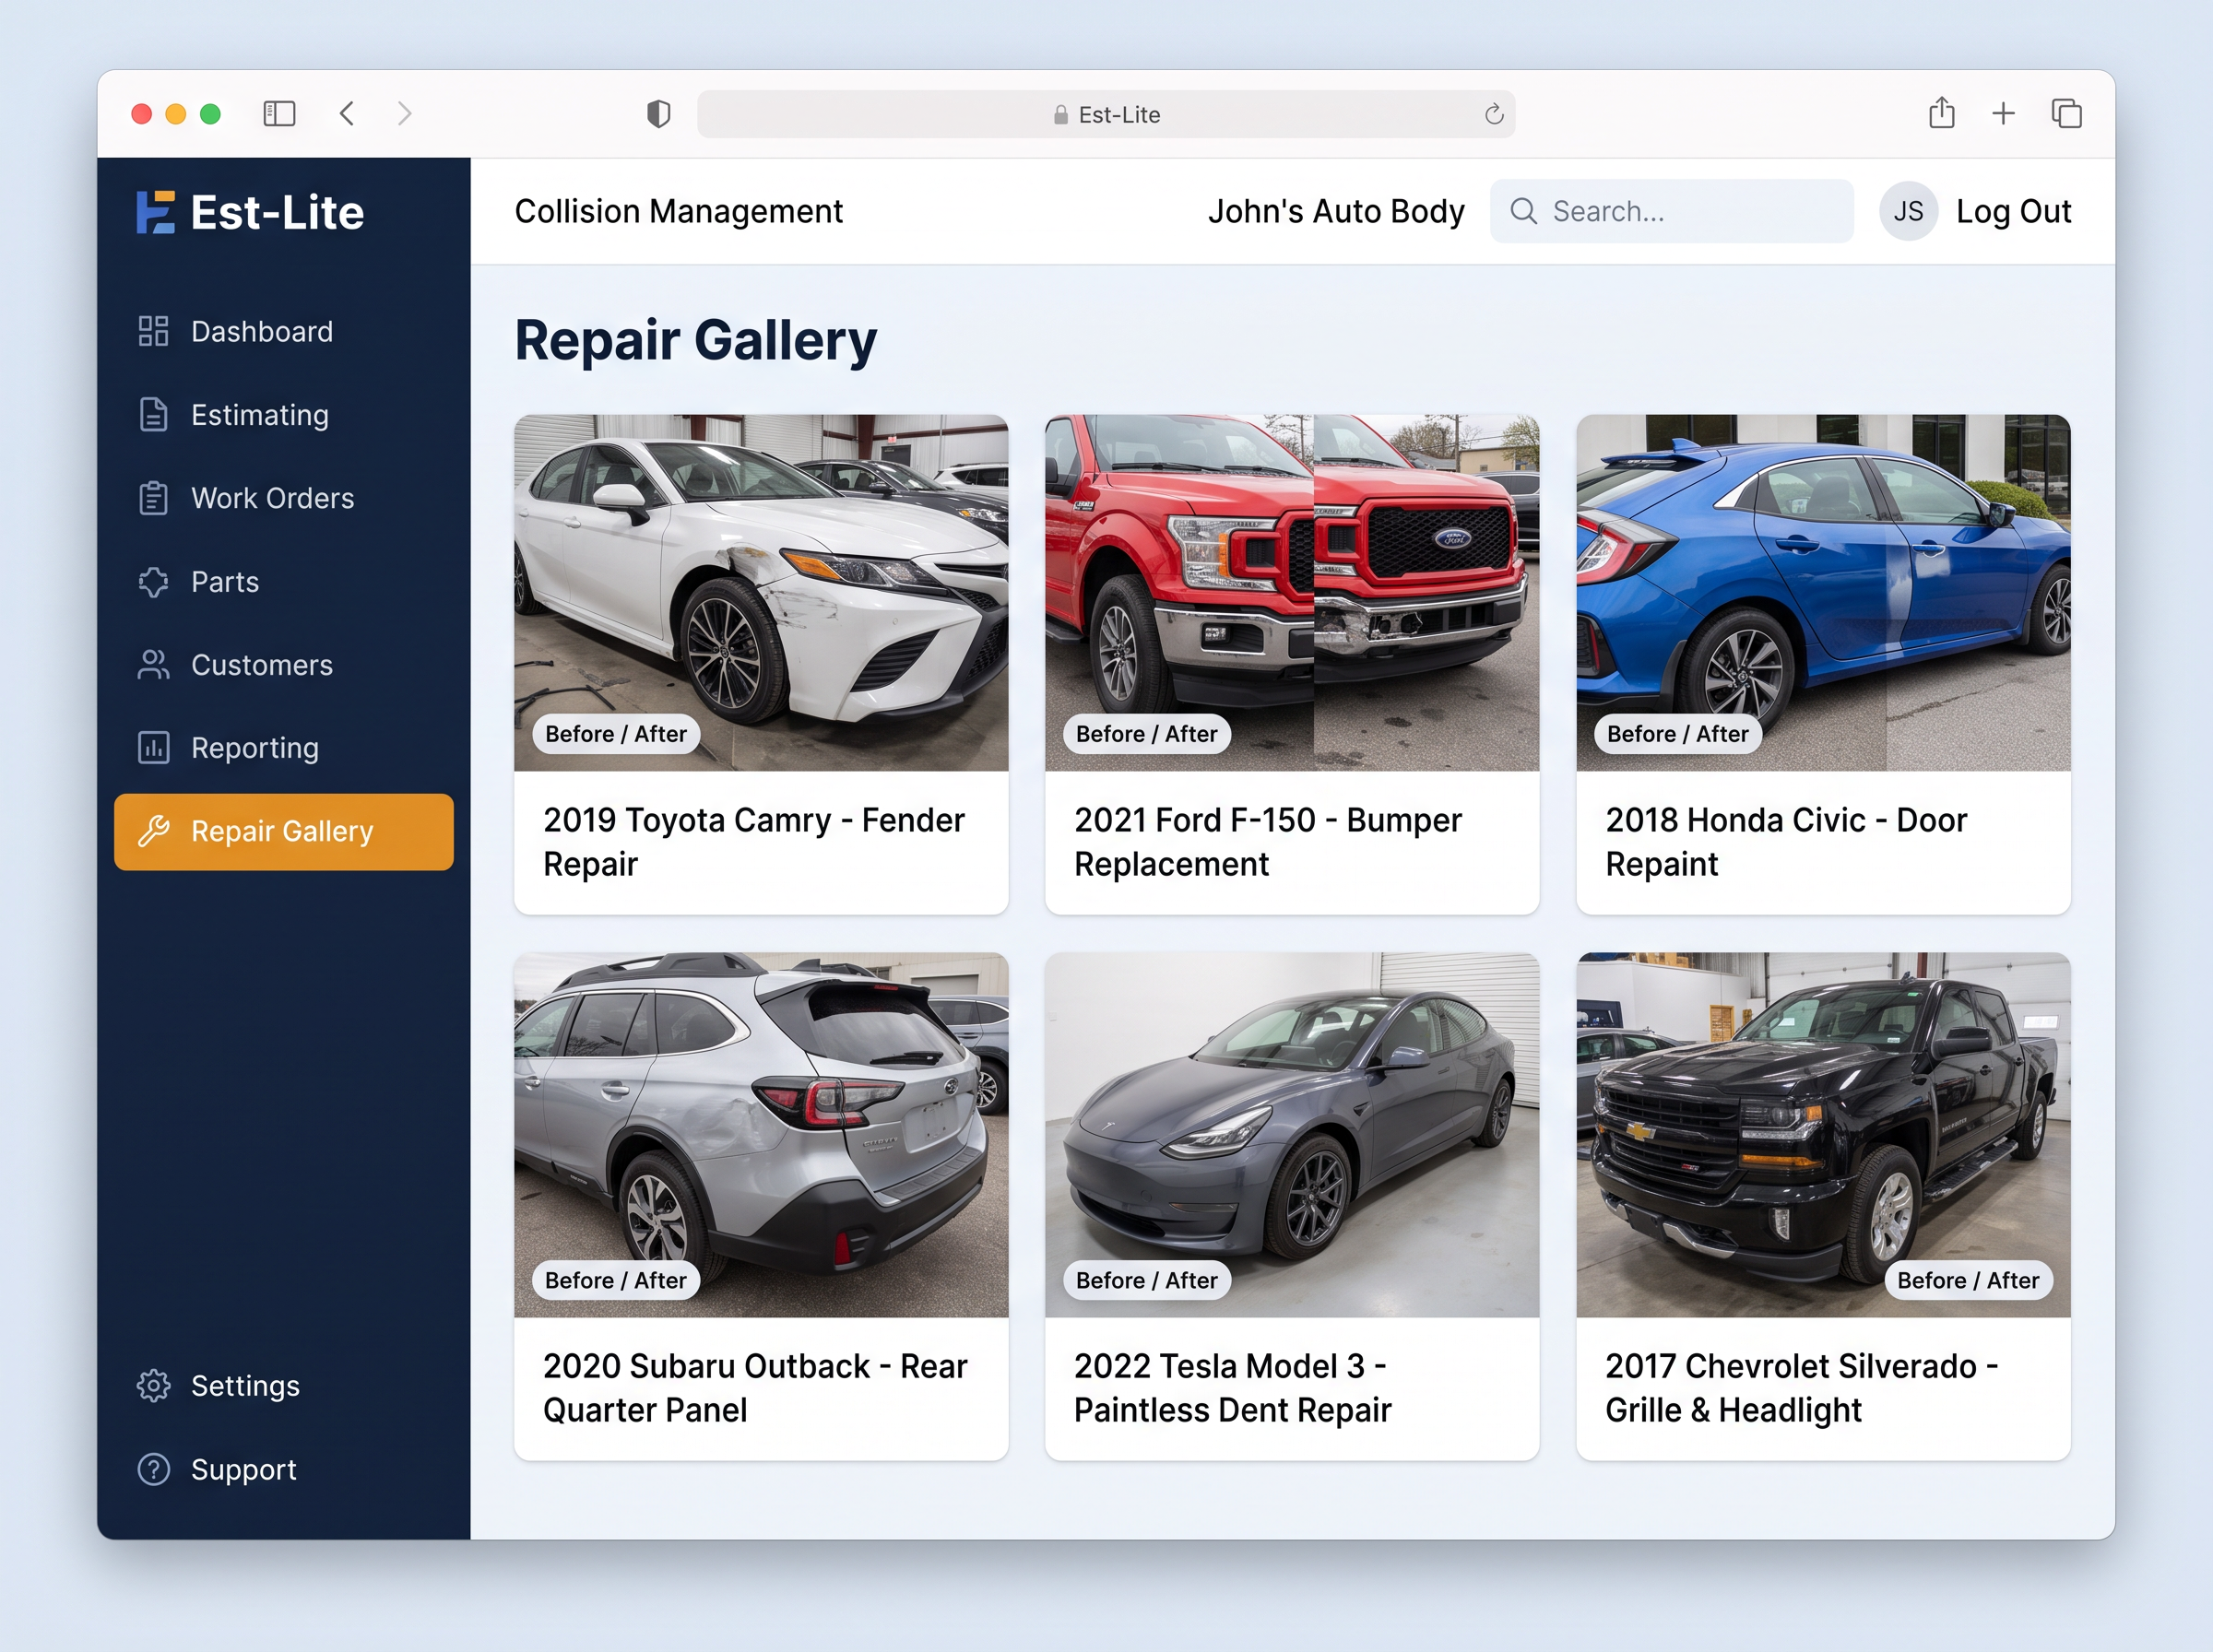Screen dimensions: 2213x1652
Task: Click the JS user avatar
Action: tap(1908, 211)
